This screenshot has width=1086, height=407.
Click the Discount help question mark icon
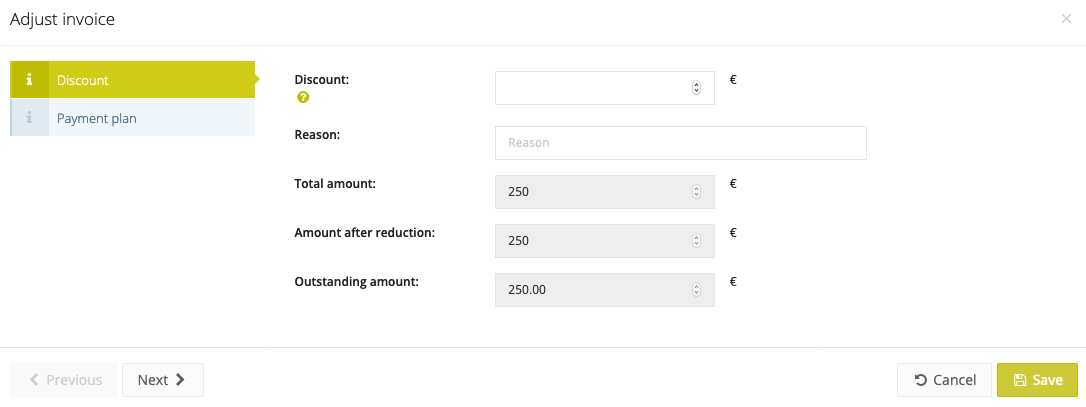click(x=303, y=98)
